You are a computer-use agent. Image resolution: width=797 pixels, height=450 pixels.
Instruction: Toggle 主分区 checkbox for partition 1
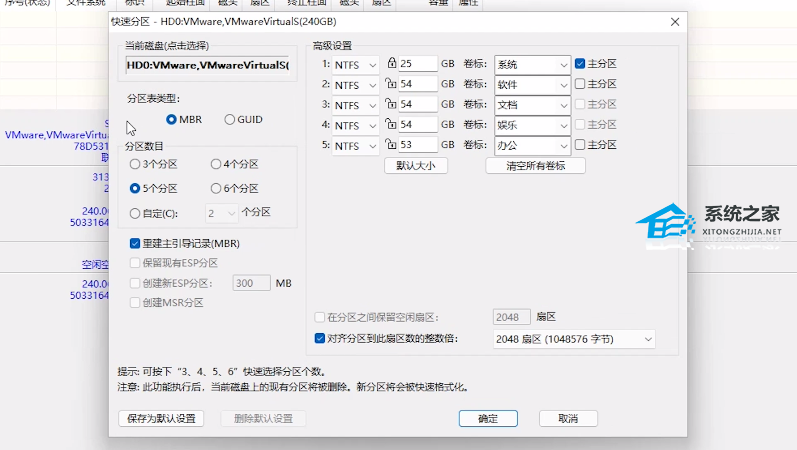596,64
